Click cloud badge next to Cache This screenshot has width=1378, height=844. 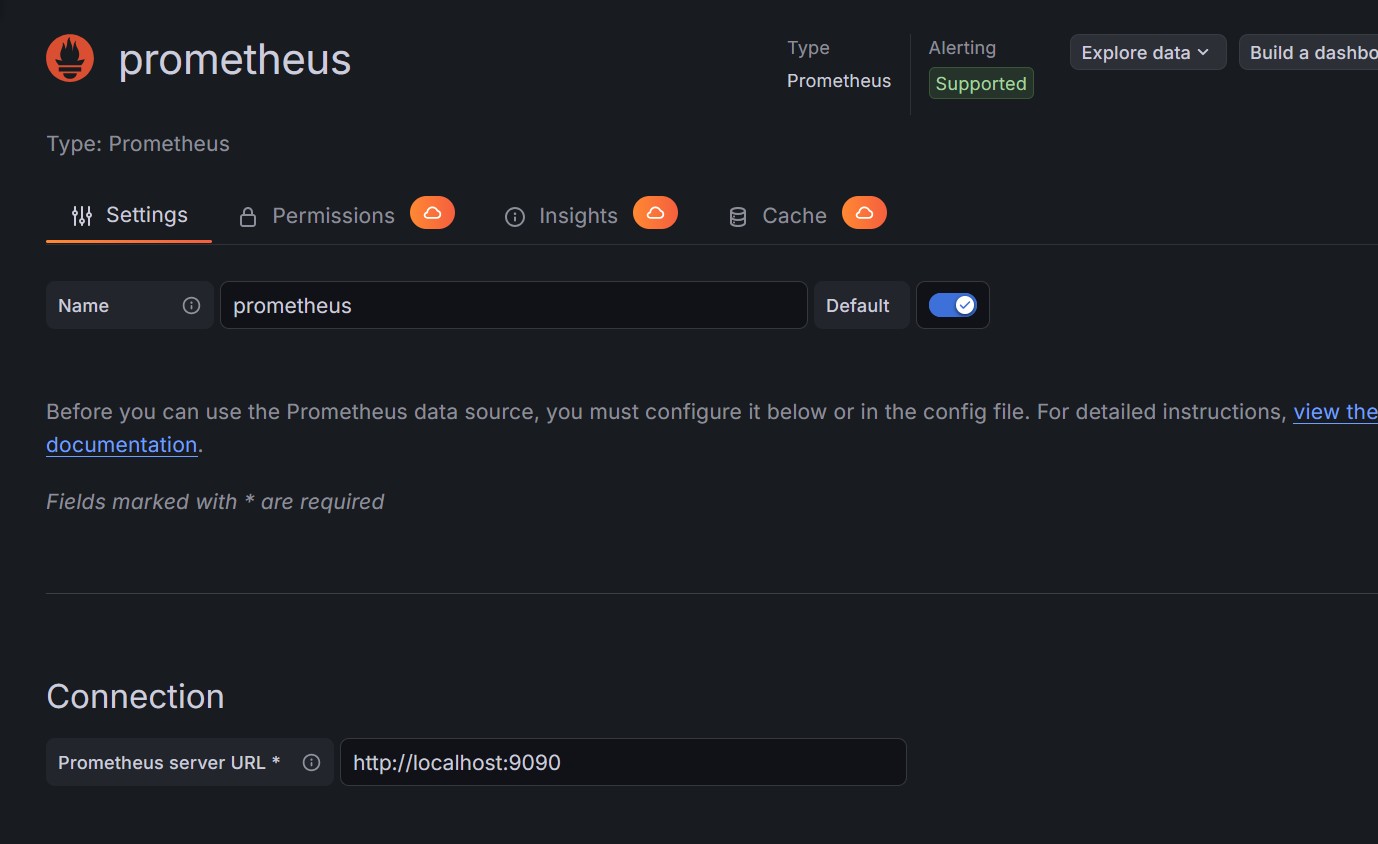tap(864, 213)
